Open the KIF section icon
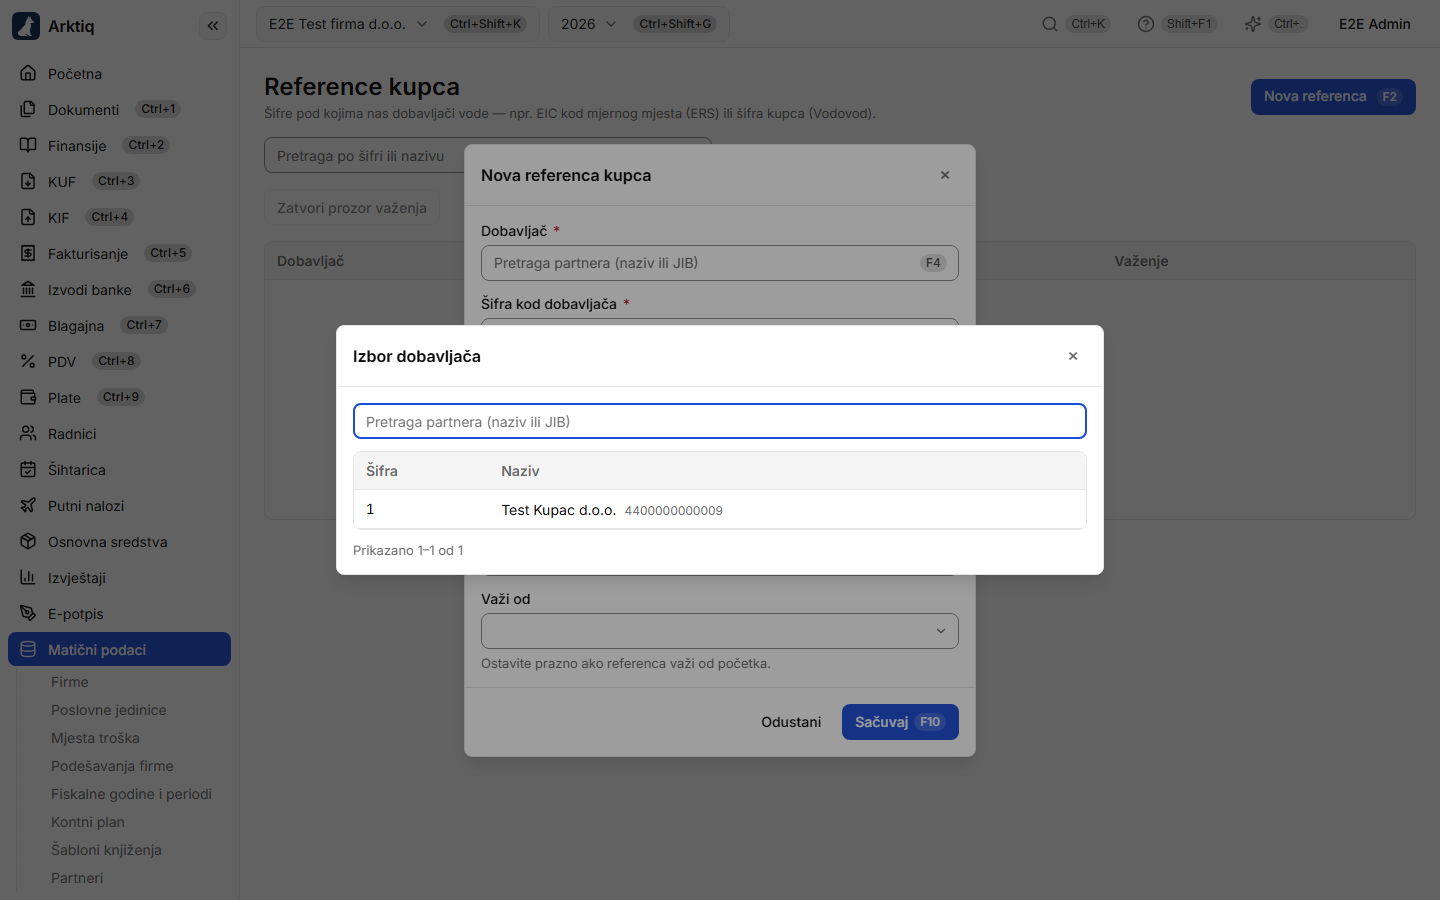1440x900 pixels. pyautogui.click(x=28, y=218)
